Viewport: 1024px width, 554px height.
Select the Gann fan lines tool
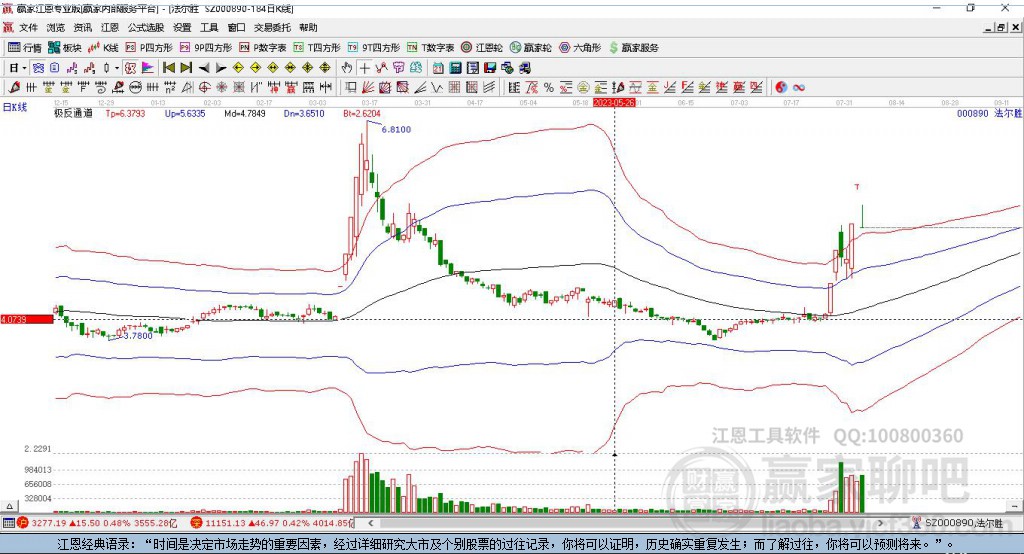pyautogui.click(x=368, y=87)
